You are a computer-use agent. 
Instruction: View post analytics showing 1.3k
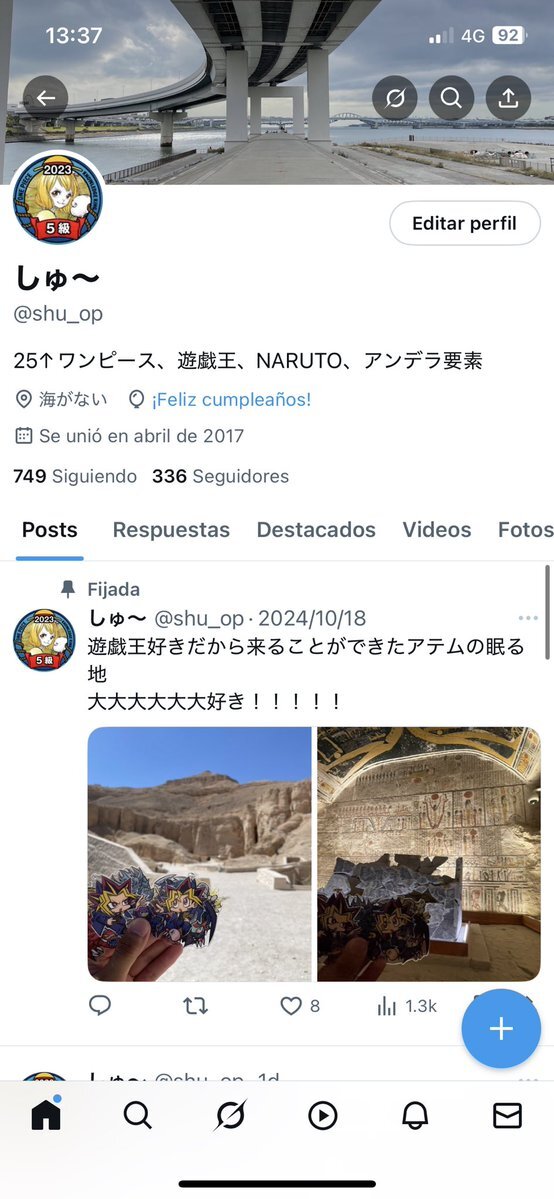pos(406,1006)
